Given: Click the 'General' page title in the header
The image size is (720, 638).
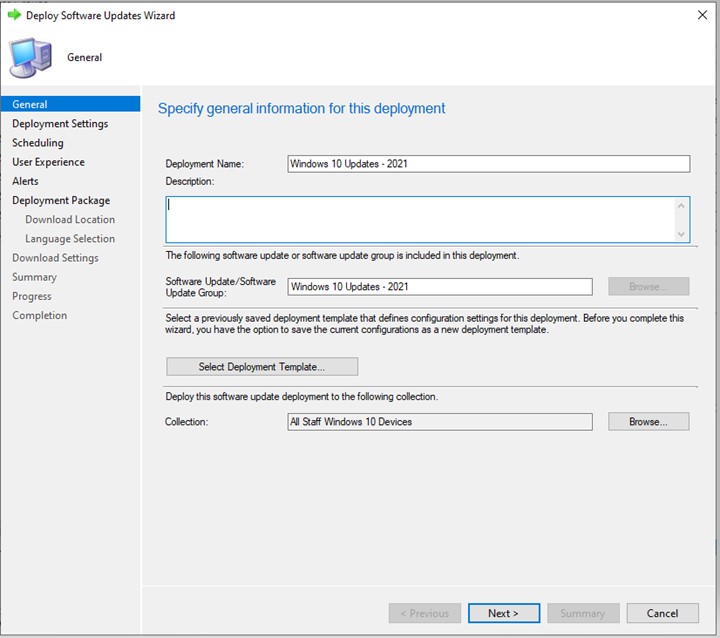Looking at the screenshot, I should pos(84,57).
